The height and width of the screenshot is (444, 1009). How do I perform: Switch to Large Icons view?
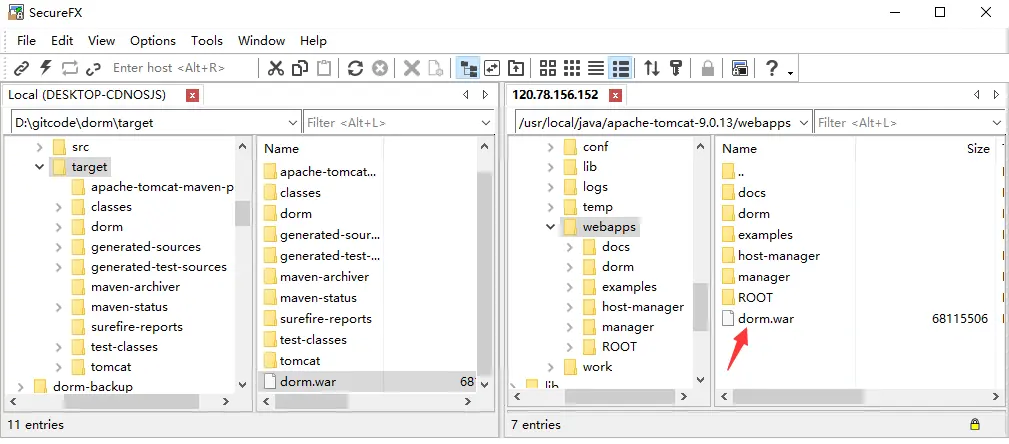(548, 68)
